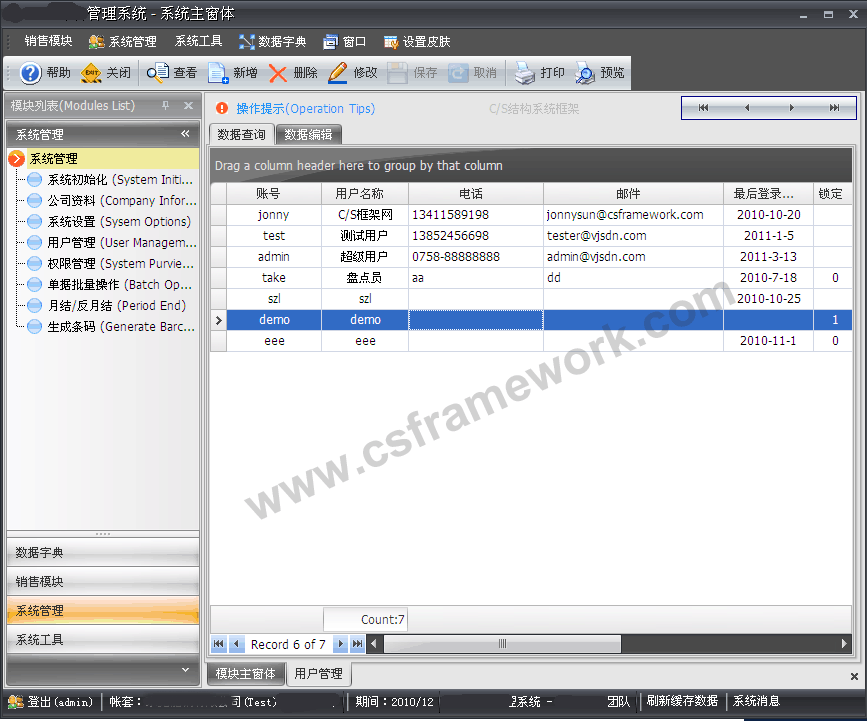Click the 刷新缓存数据 status bar button

pyautogui.click(x=682, y=702)
